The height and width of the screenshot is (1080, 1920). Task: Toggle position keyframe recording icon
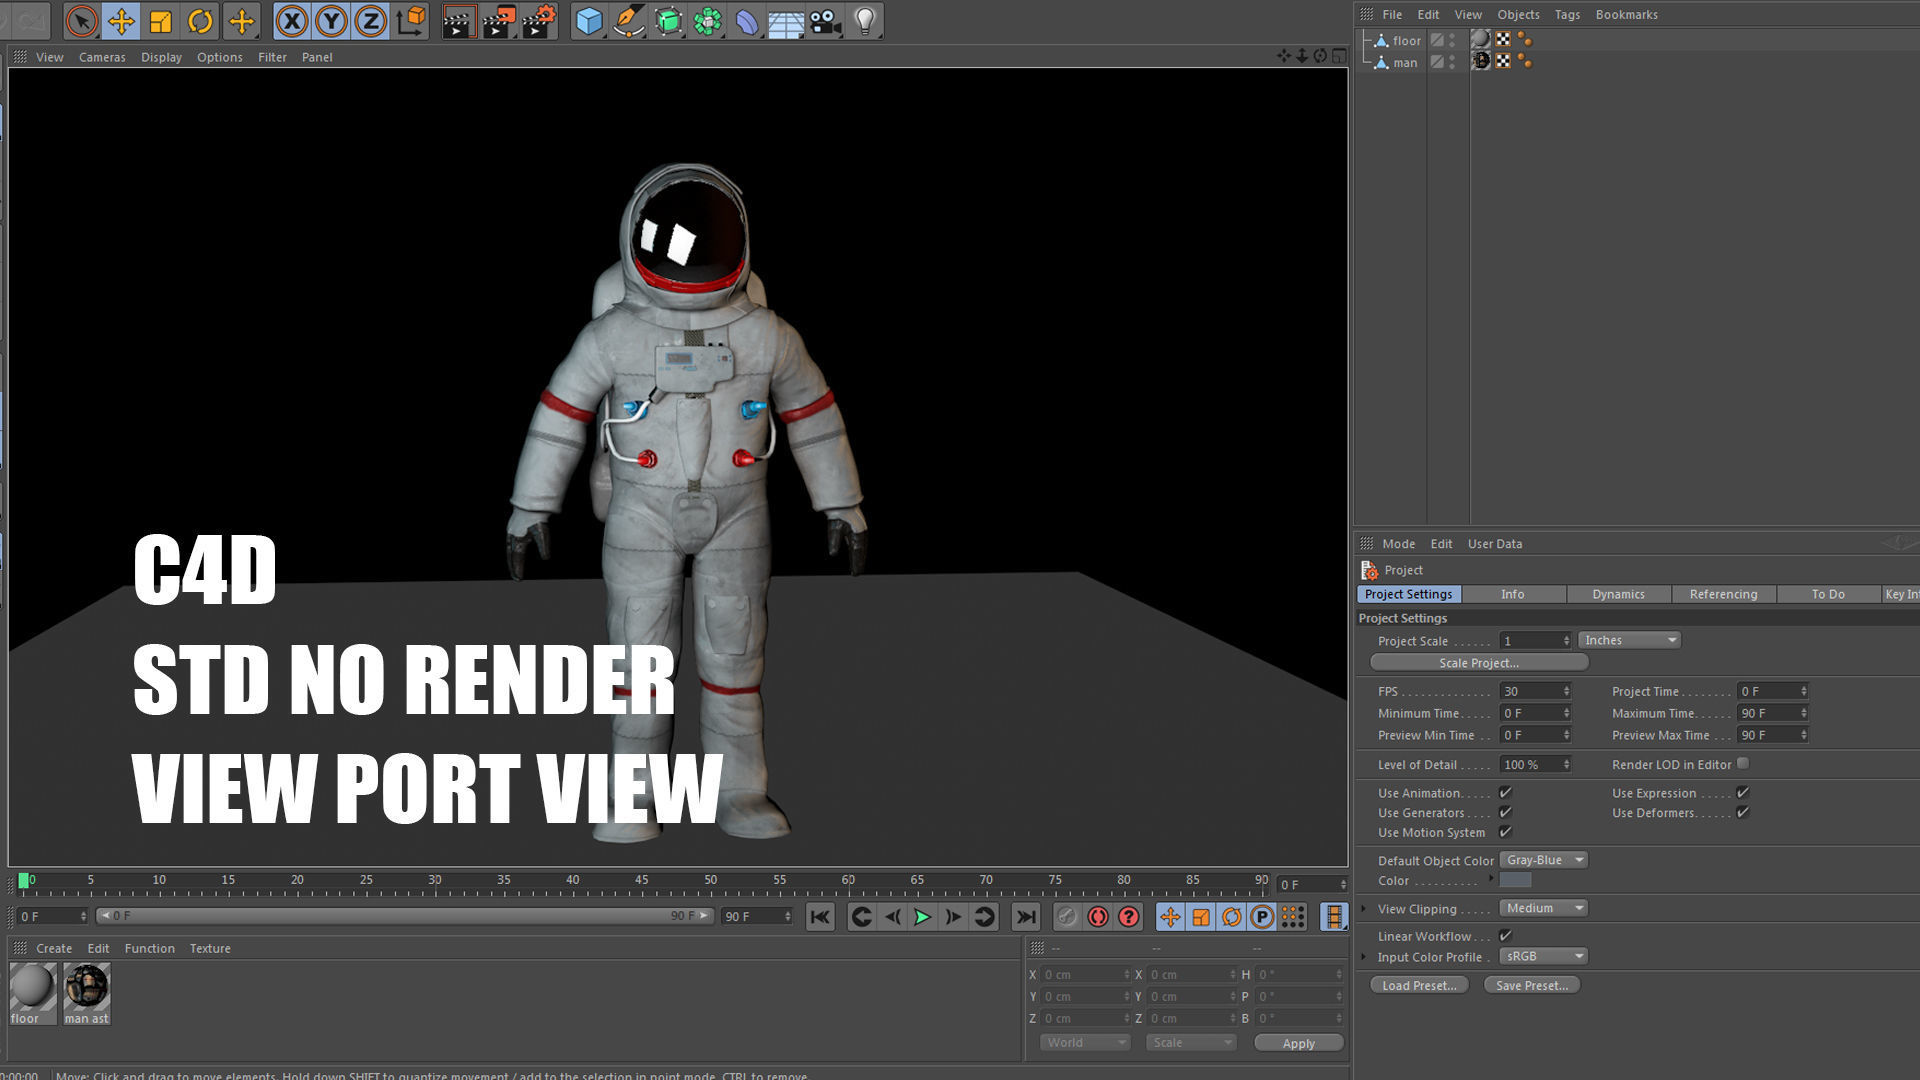[x=1170, y=917]
